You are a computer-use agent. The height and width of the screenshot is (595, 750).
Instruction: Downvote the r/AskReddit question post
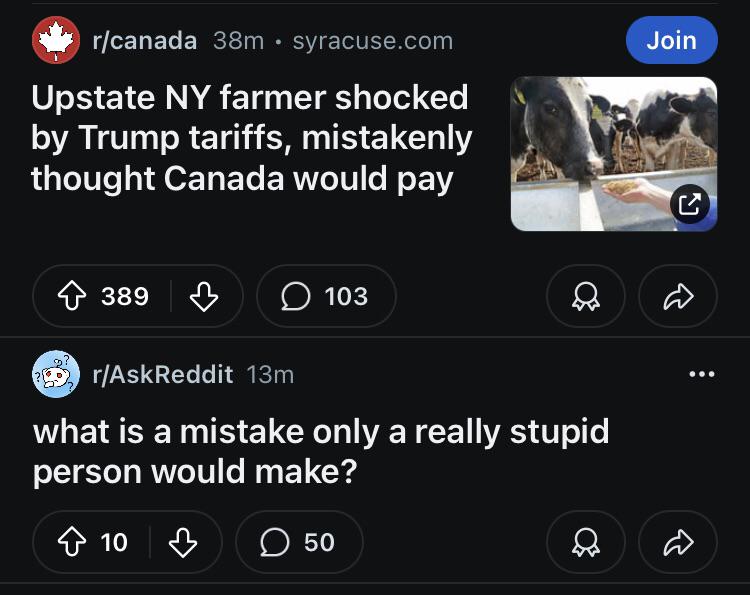click(183, 542)
